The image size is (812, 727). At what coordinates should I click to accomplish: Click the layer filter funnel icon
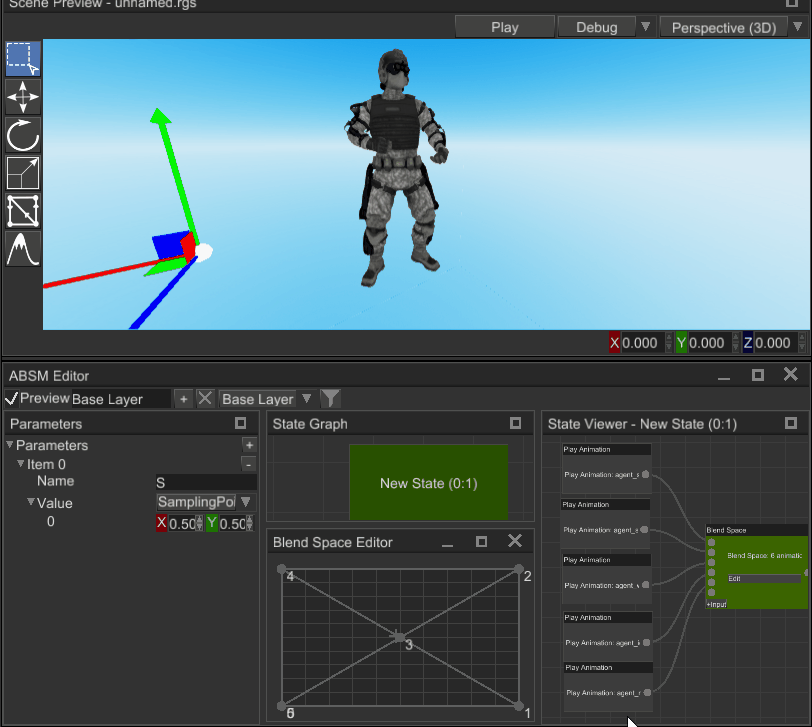click(x=330, y=399)
